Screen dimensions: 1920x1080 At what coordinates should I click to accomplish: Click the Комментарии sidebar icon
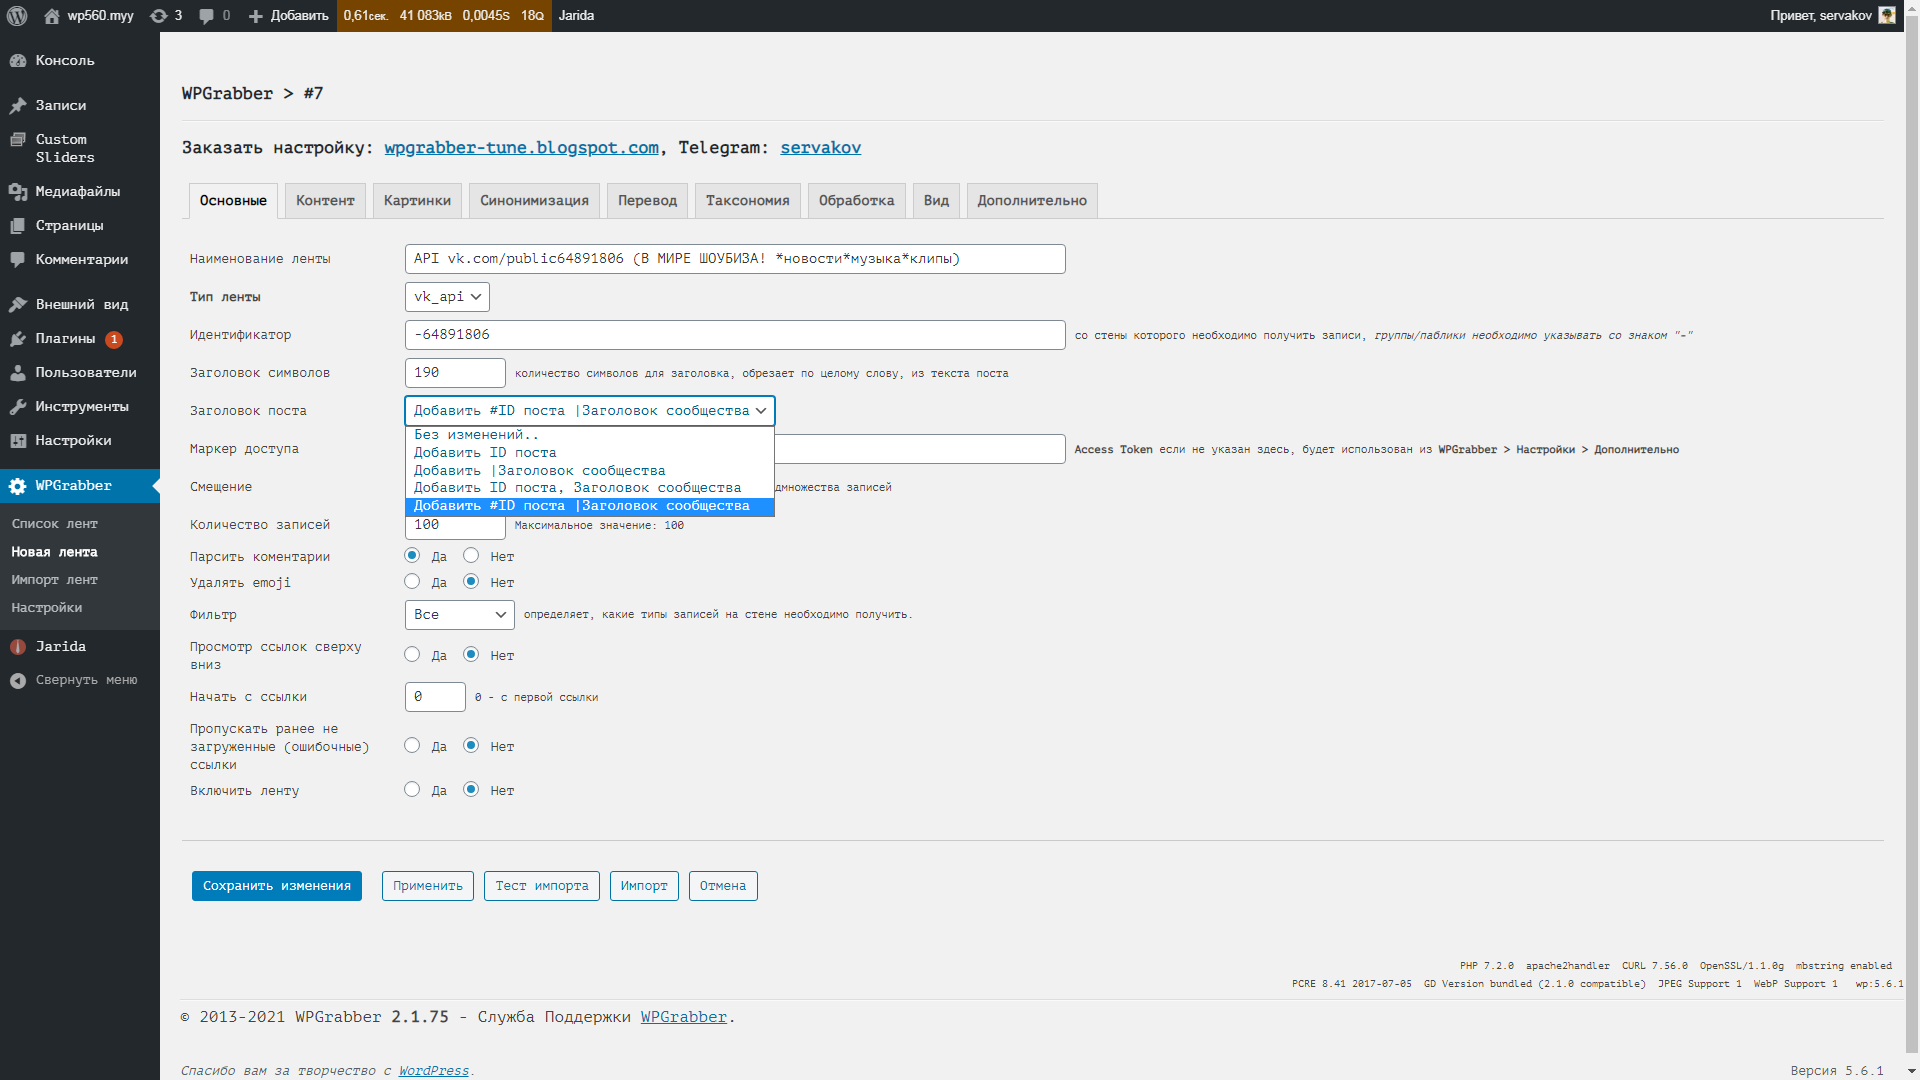pos(18,260)
